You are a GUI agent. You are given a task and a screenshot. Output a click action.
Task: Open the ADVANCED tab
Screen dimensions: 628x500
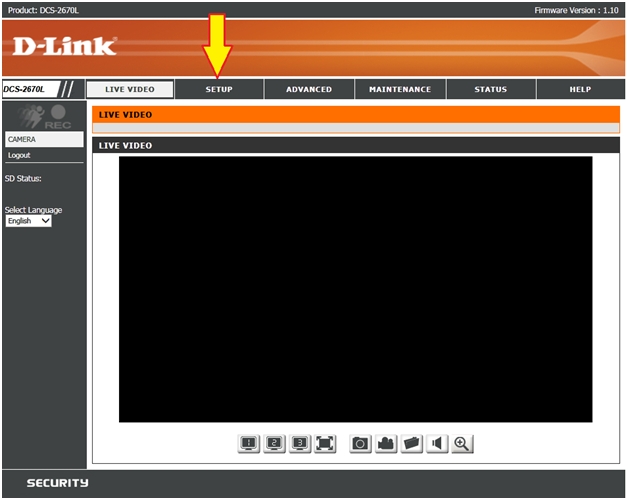tap(309, 89)
